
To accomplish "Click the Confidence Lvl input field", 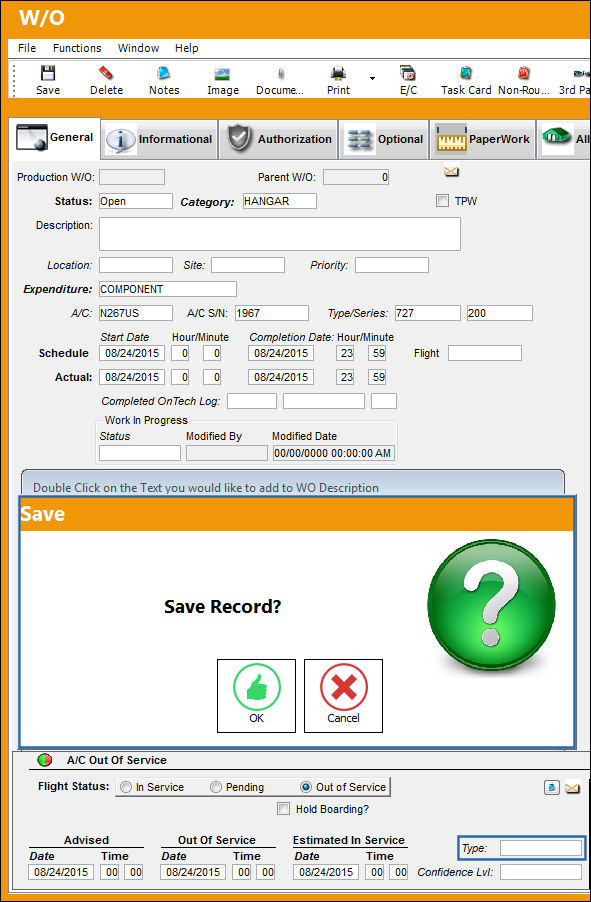I will coord(540,872).
